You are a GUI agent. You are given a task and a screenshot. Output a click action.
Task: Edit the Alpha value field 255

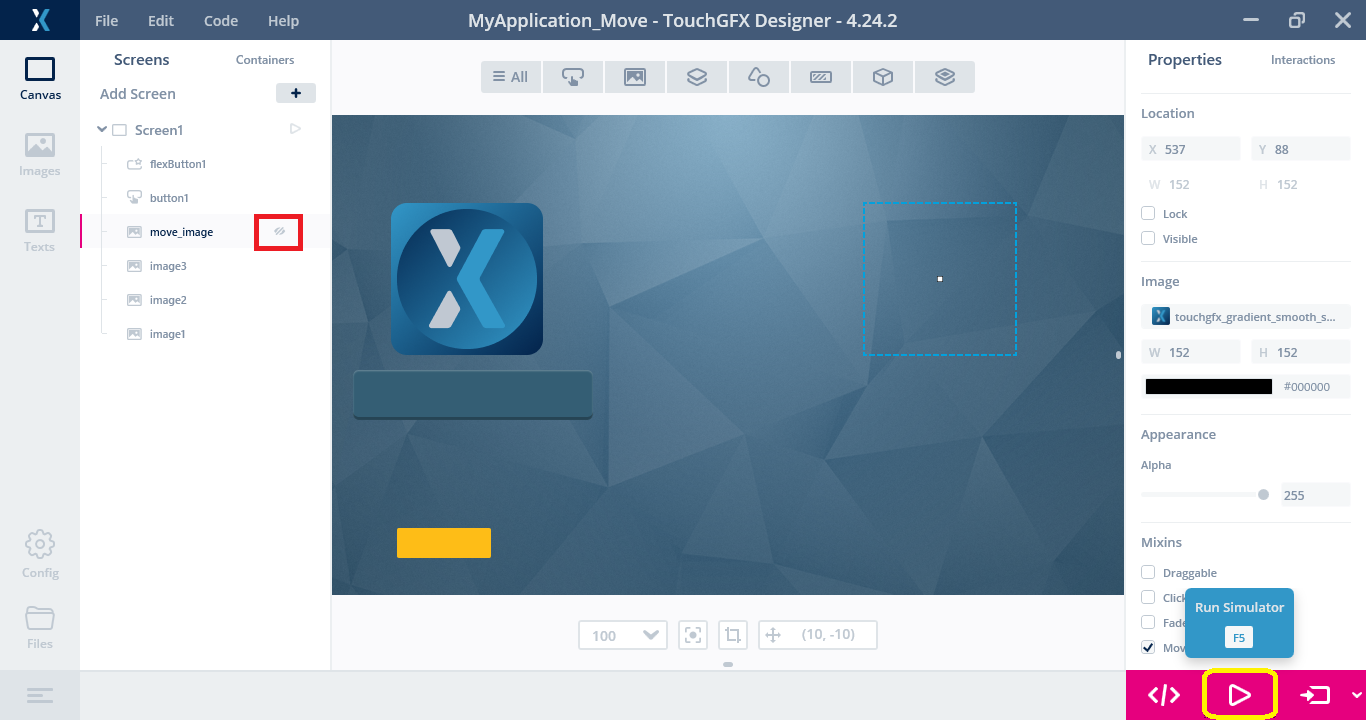[1316, 494]
